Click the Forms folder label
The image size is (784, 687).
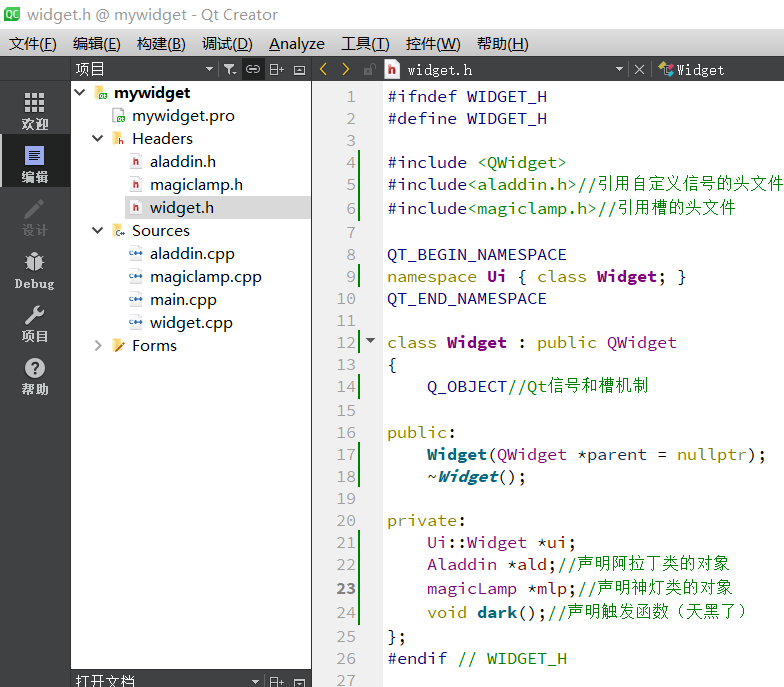tap(154, 346)
